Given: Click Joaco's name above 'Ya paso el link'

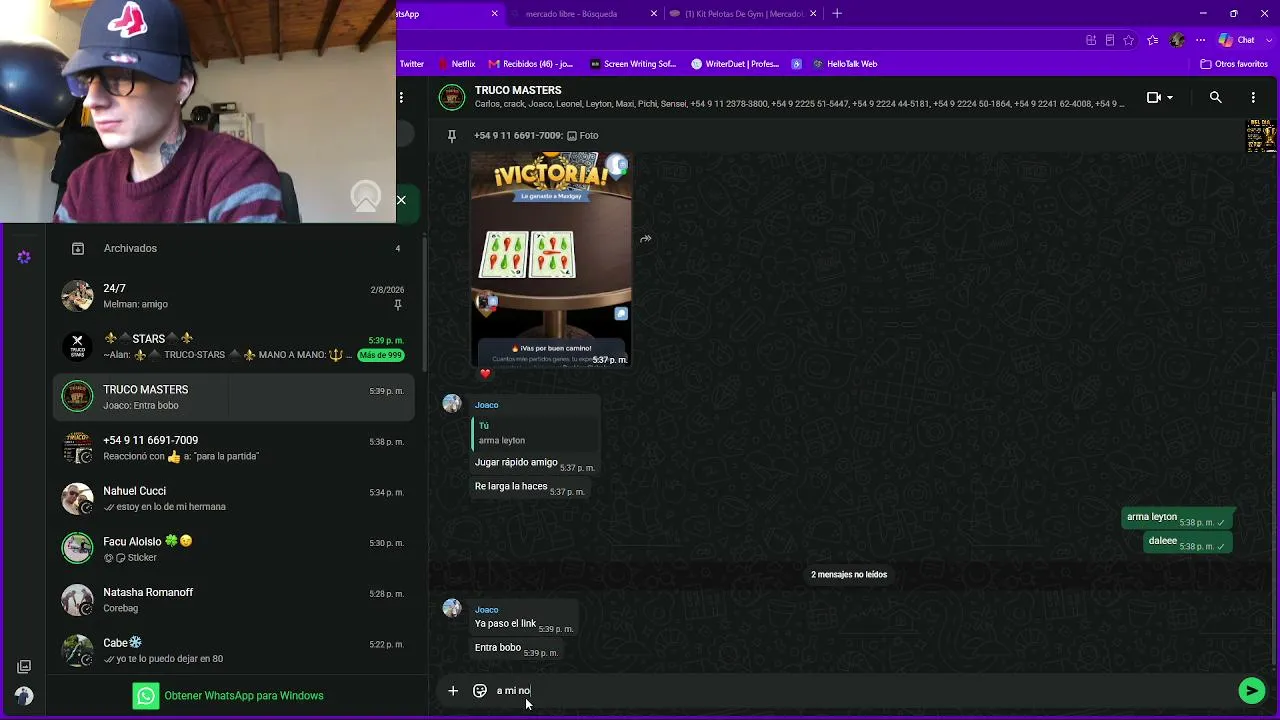Looking at the screenshot, I should point(487,610).
